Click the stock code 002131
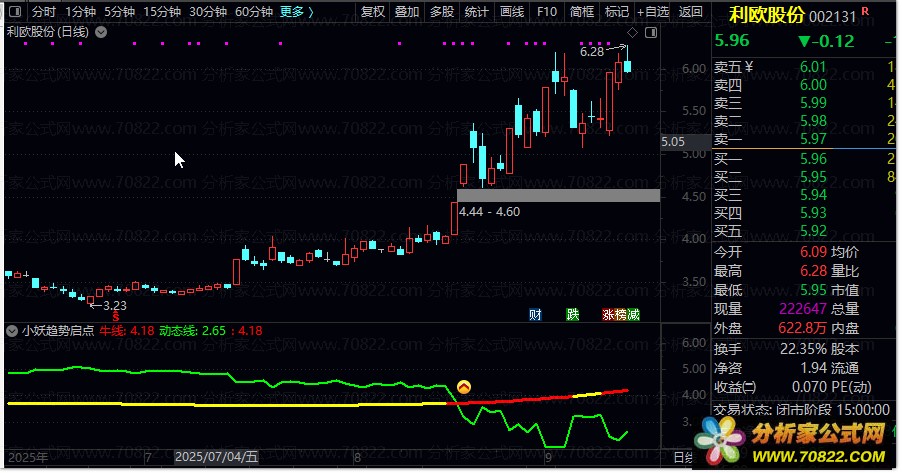The width and height of the screenshot is (902, 473). pyautogui.click(x=832, y=17)
